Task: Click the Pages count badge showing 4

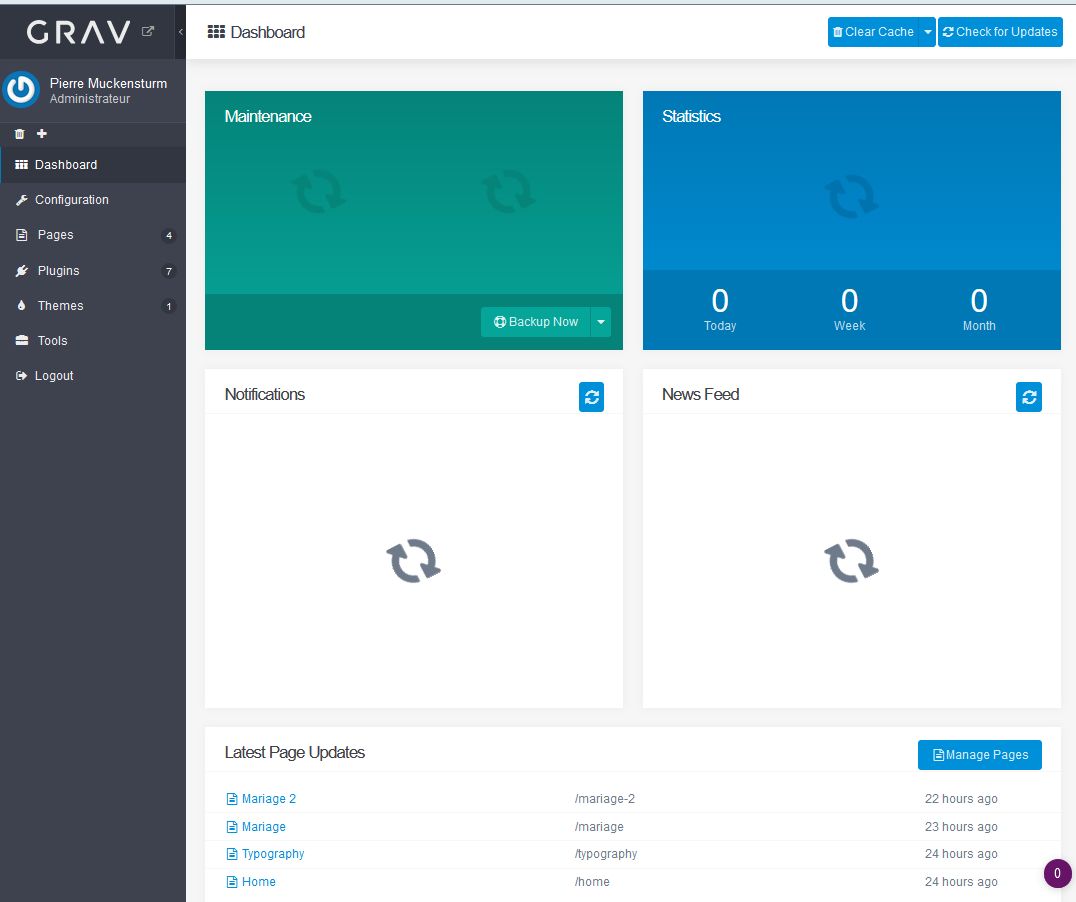Action: (x=169, y=235)
